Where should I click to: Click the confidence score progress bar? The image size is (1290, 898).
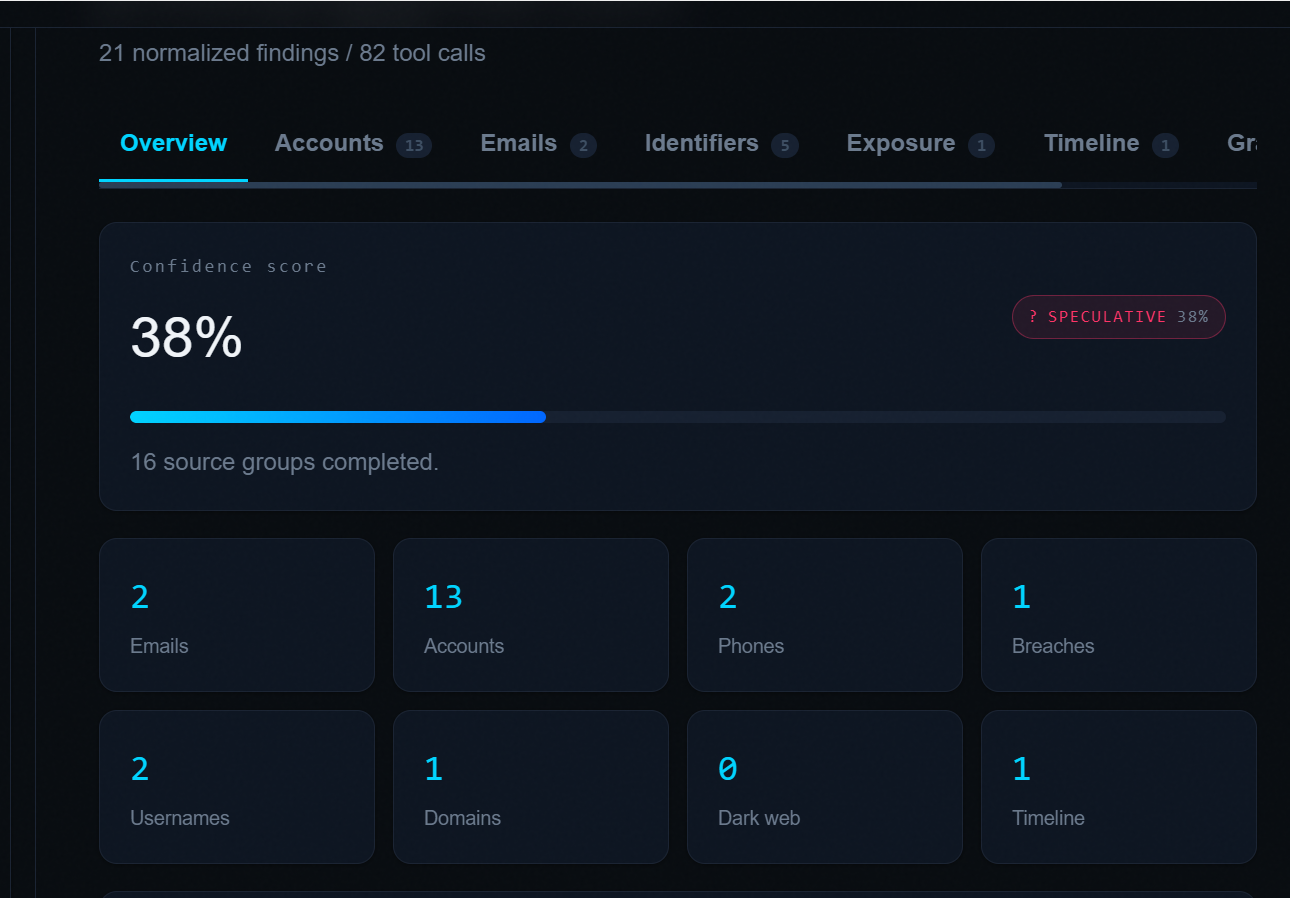pos(678,417)
